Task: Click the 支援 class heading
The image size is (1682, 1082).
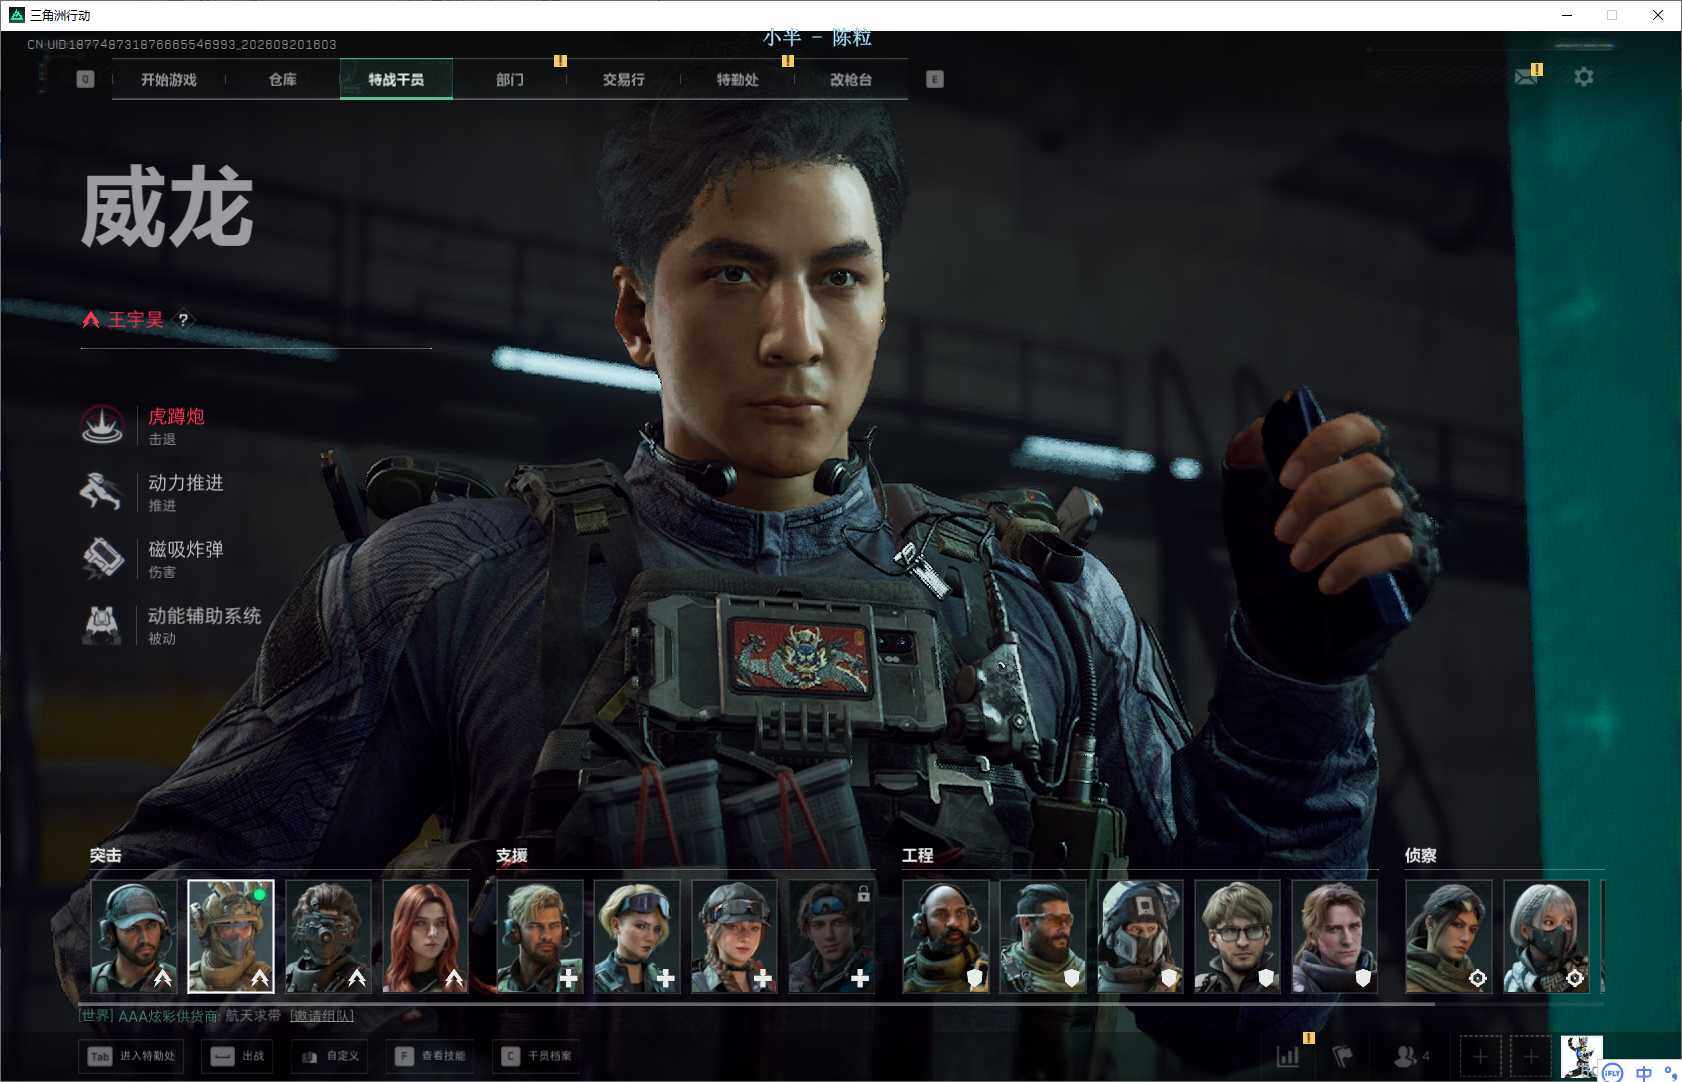Action: tap(512, 855)
